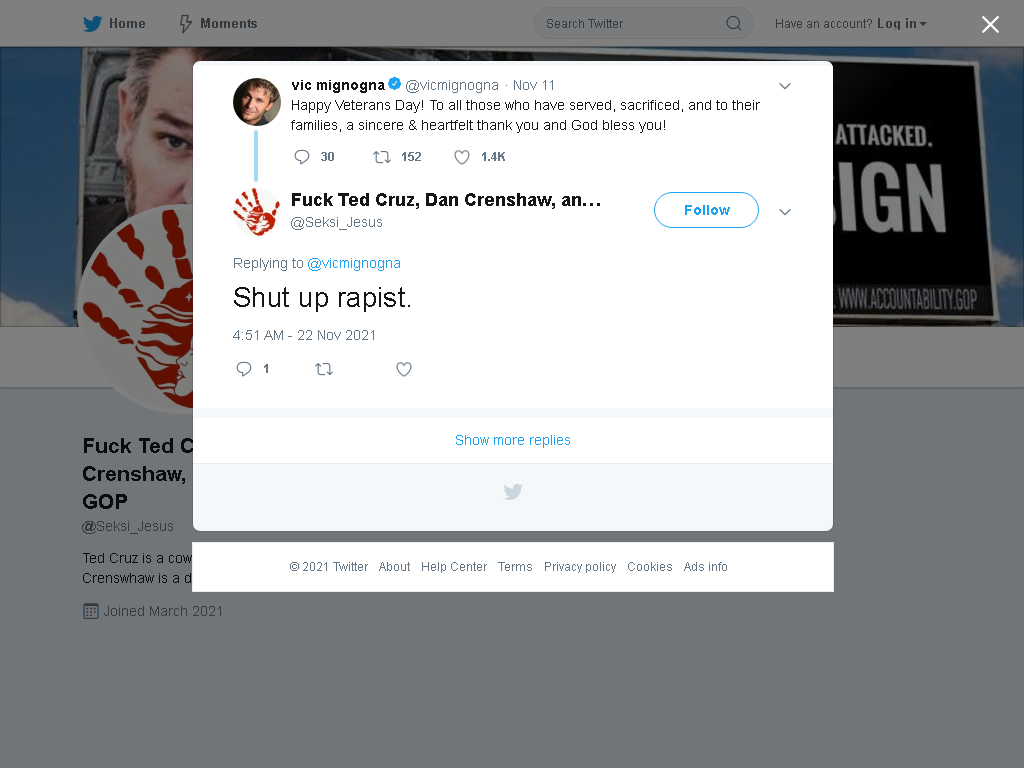
Task: Open more options chevron beside Follow button
Action: coord(785,212)
